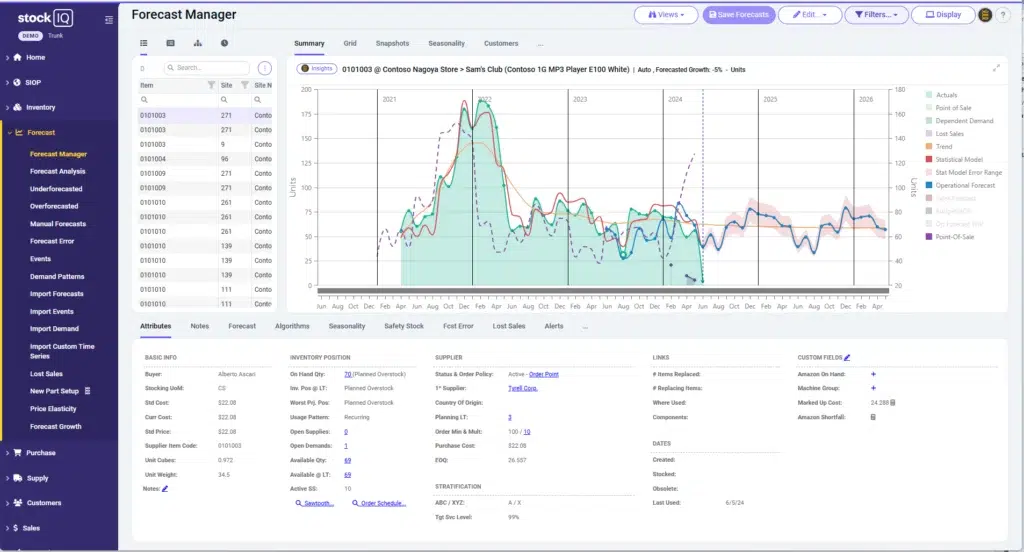Add Machine Group value with the plus icon

click(x=873, y=388)
